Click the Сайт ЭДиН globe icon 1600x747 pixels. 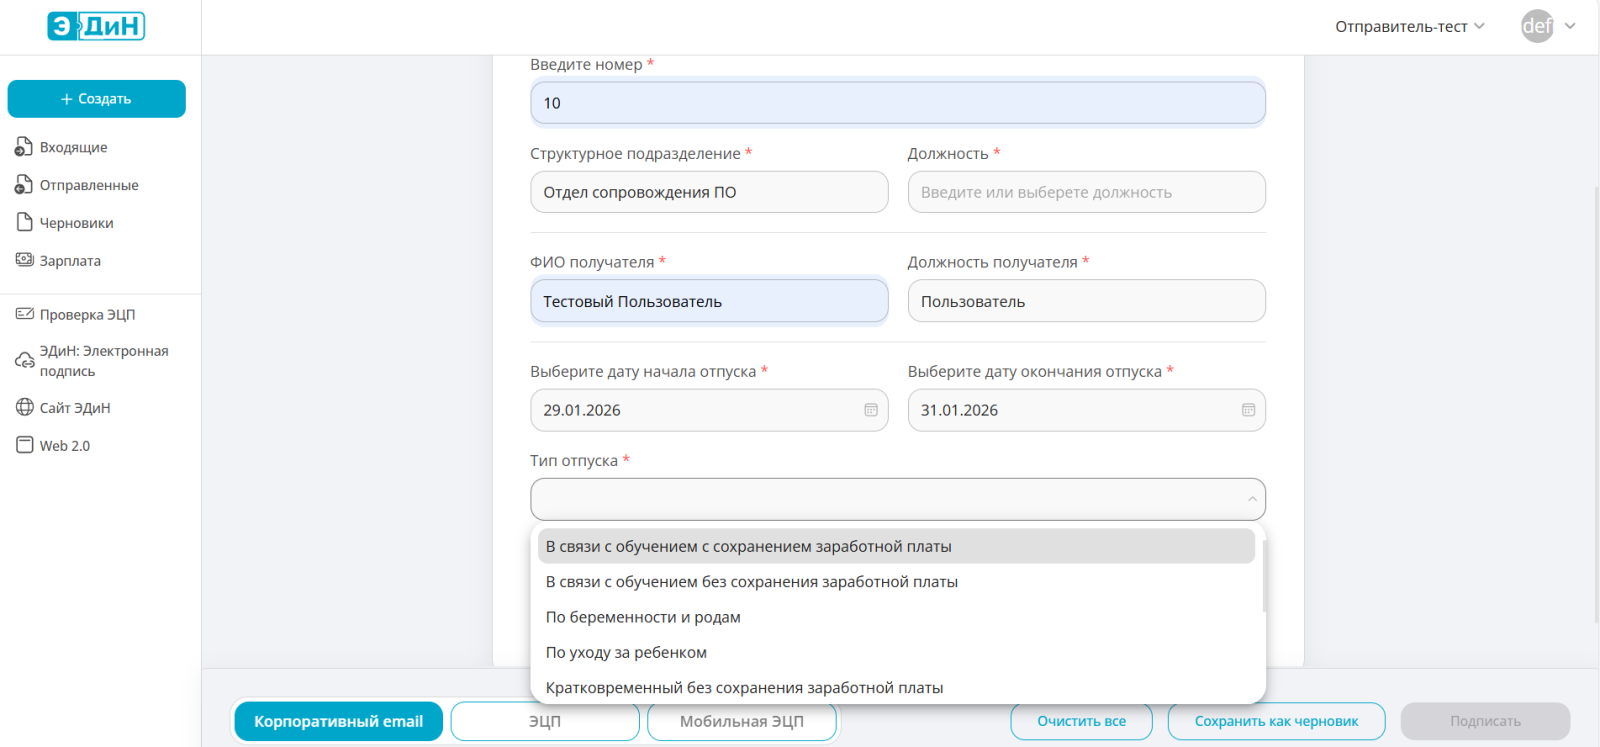[24, 407]
